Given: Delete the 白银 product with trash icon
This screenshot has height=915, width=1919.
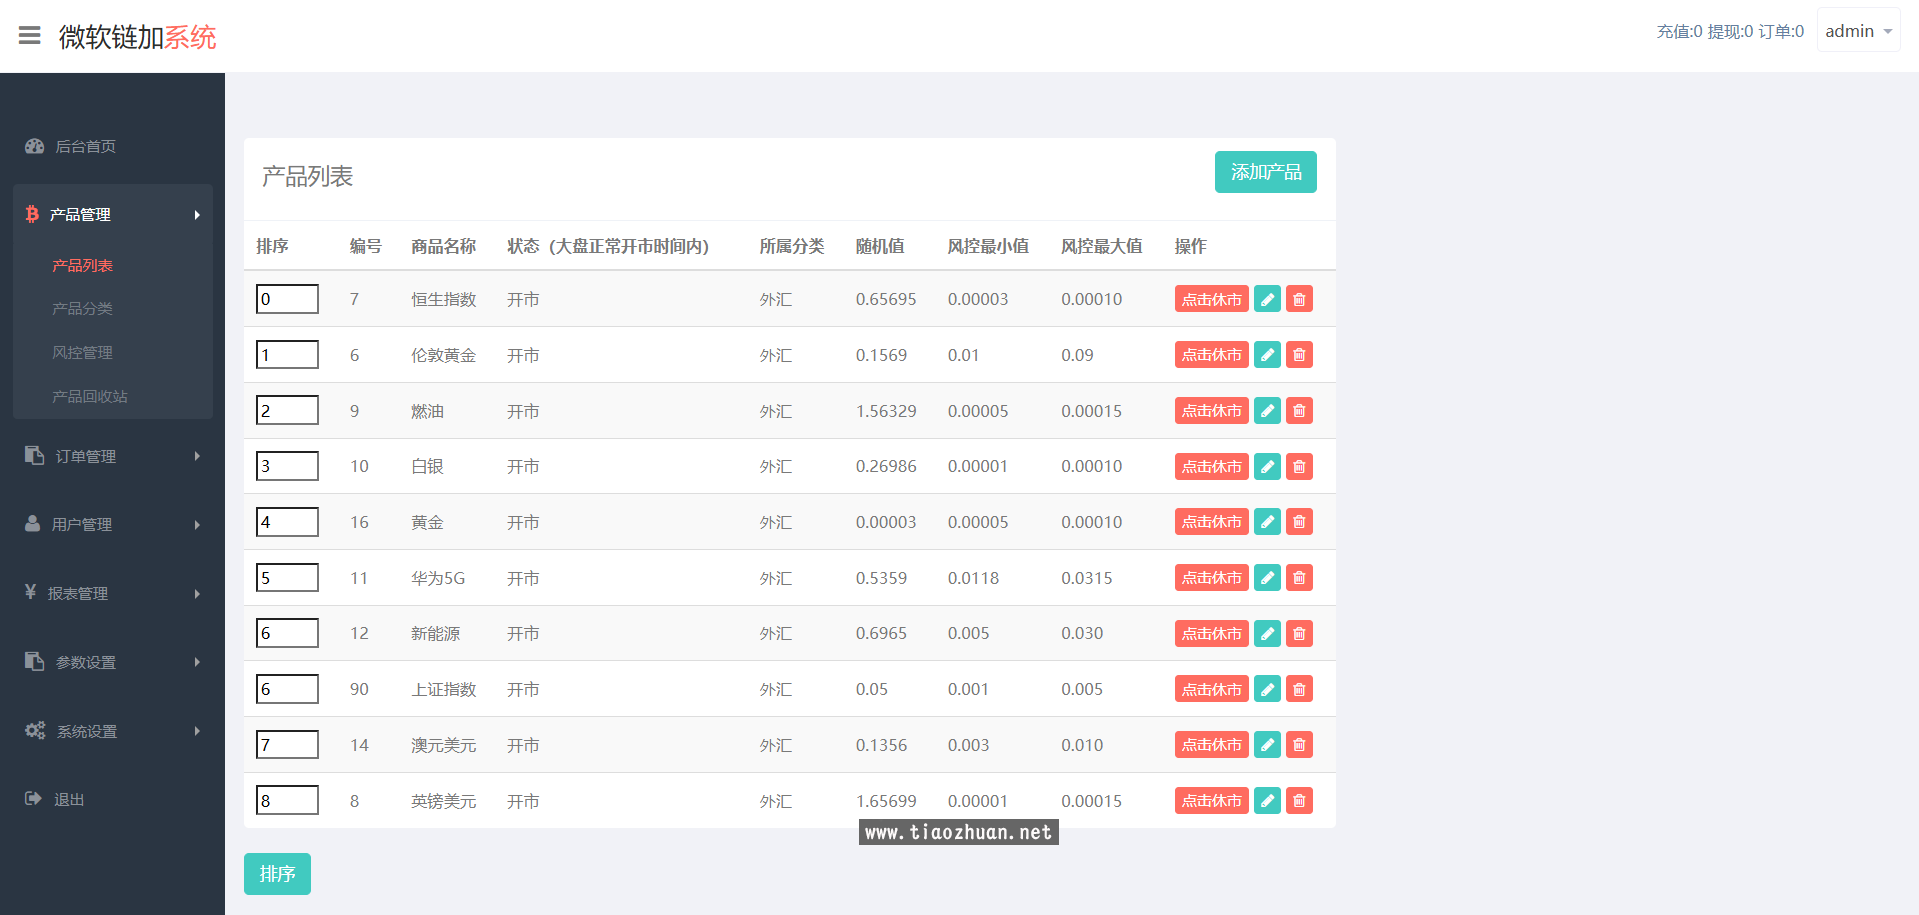Looking at the screenshot, I should click(1299, 466).
